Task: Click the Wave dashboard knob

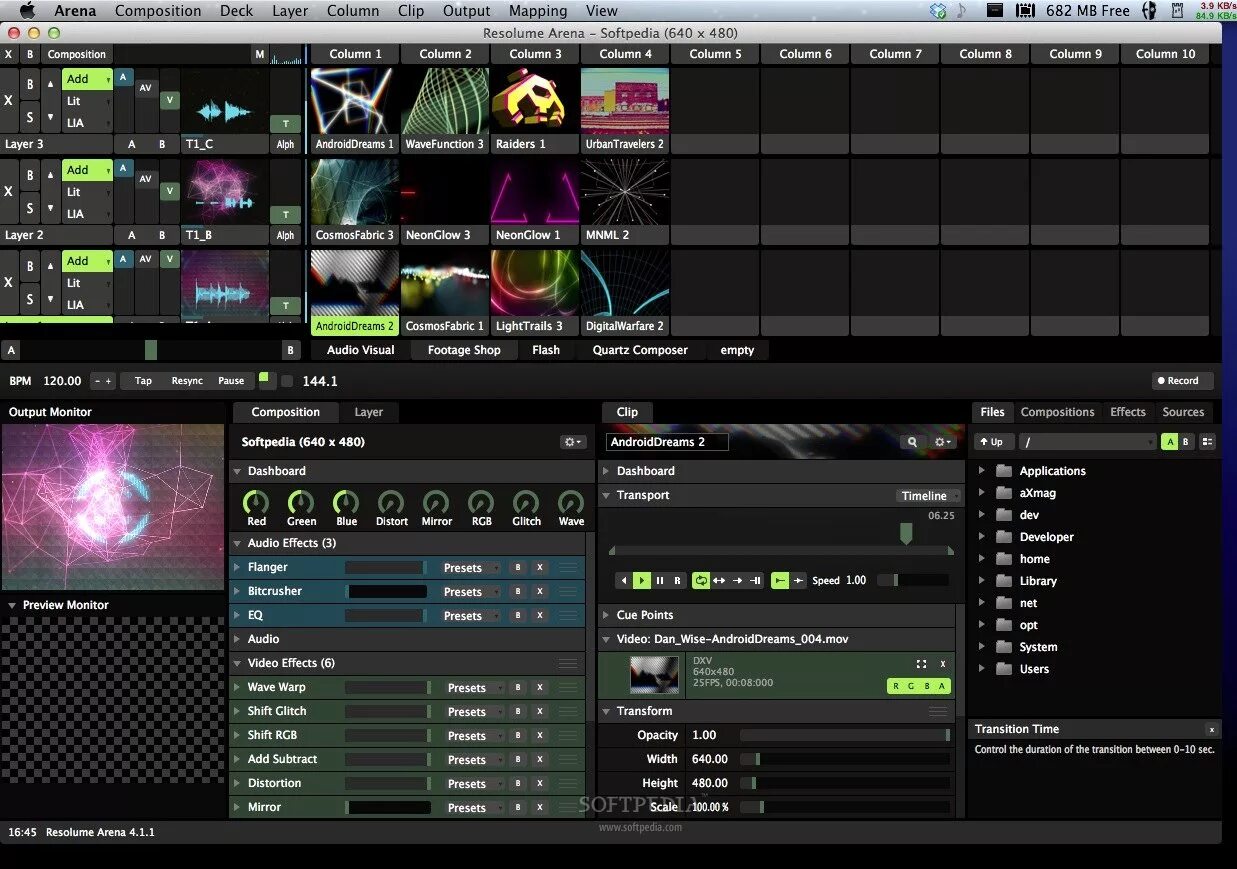Action: (x=571, y=503)
